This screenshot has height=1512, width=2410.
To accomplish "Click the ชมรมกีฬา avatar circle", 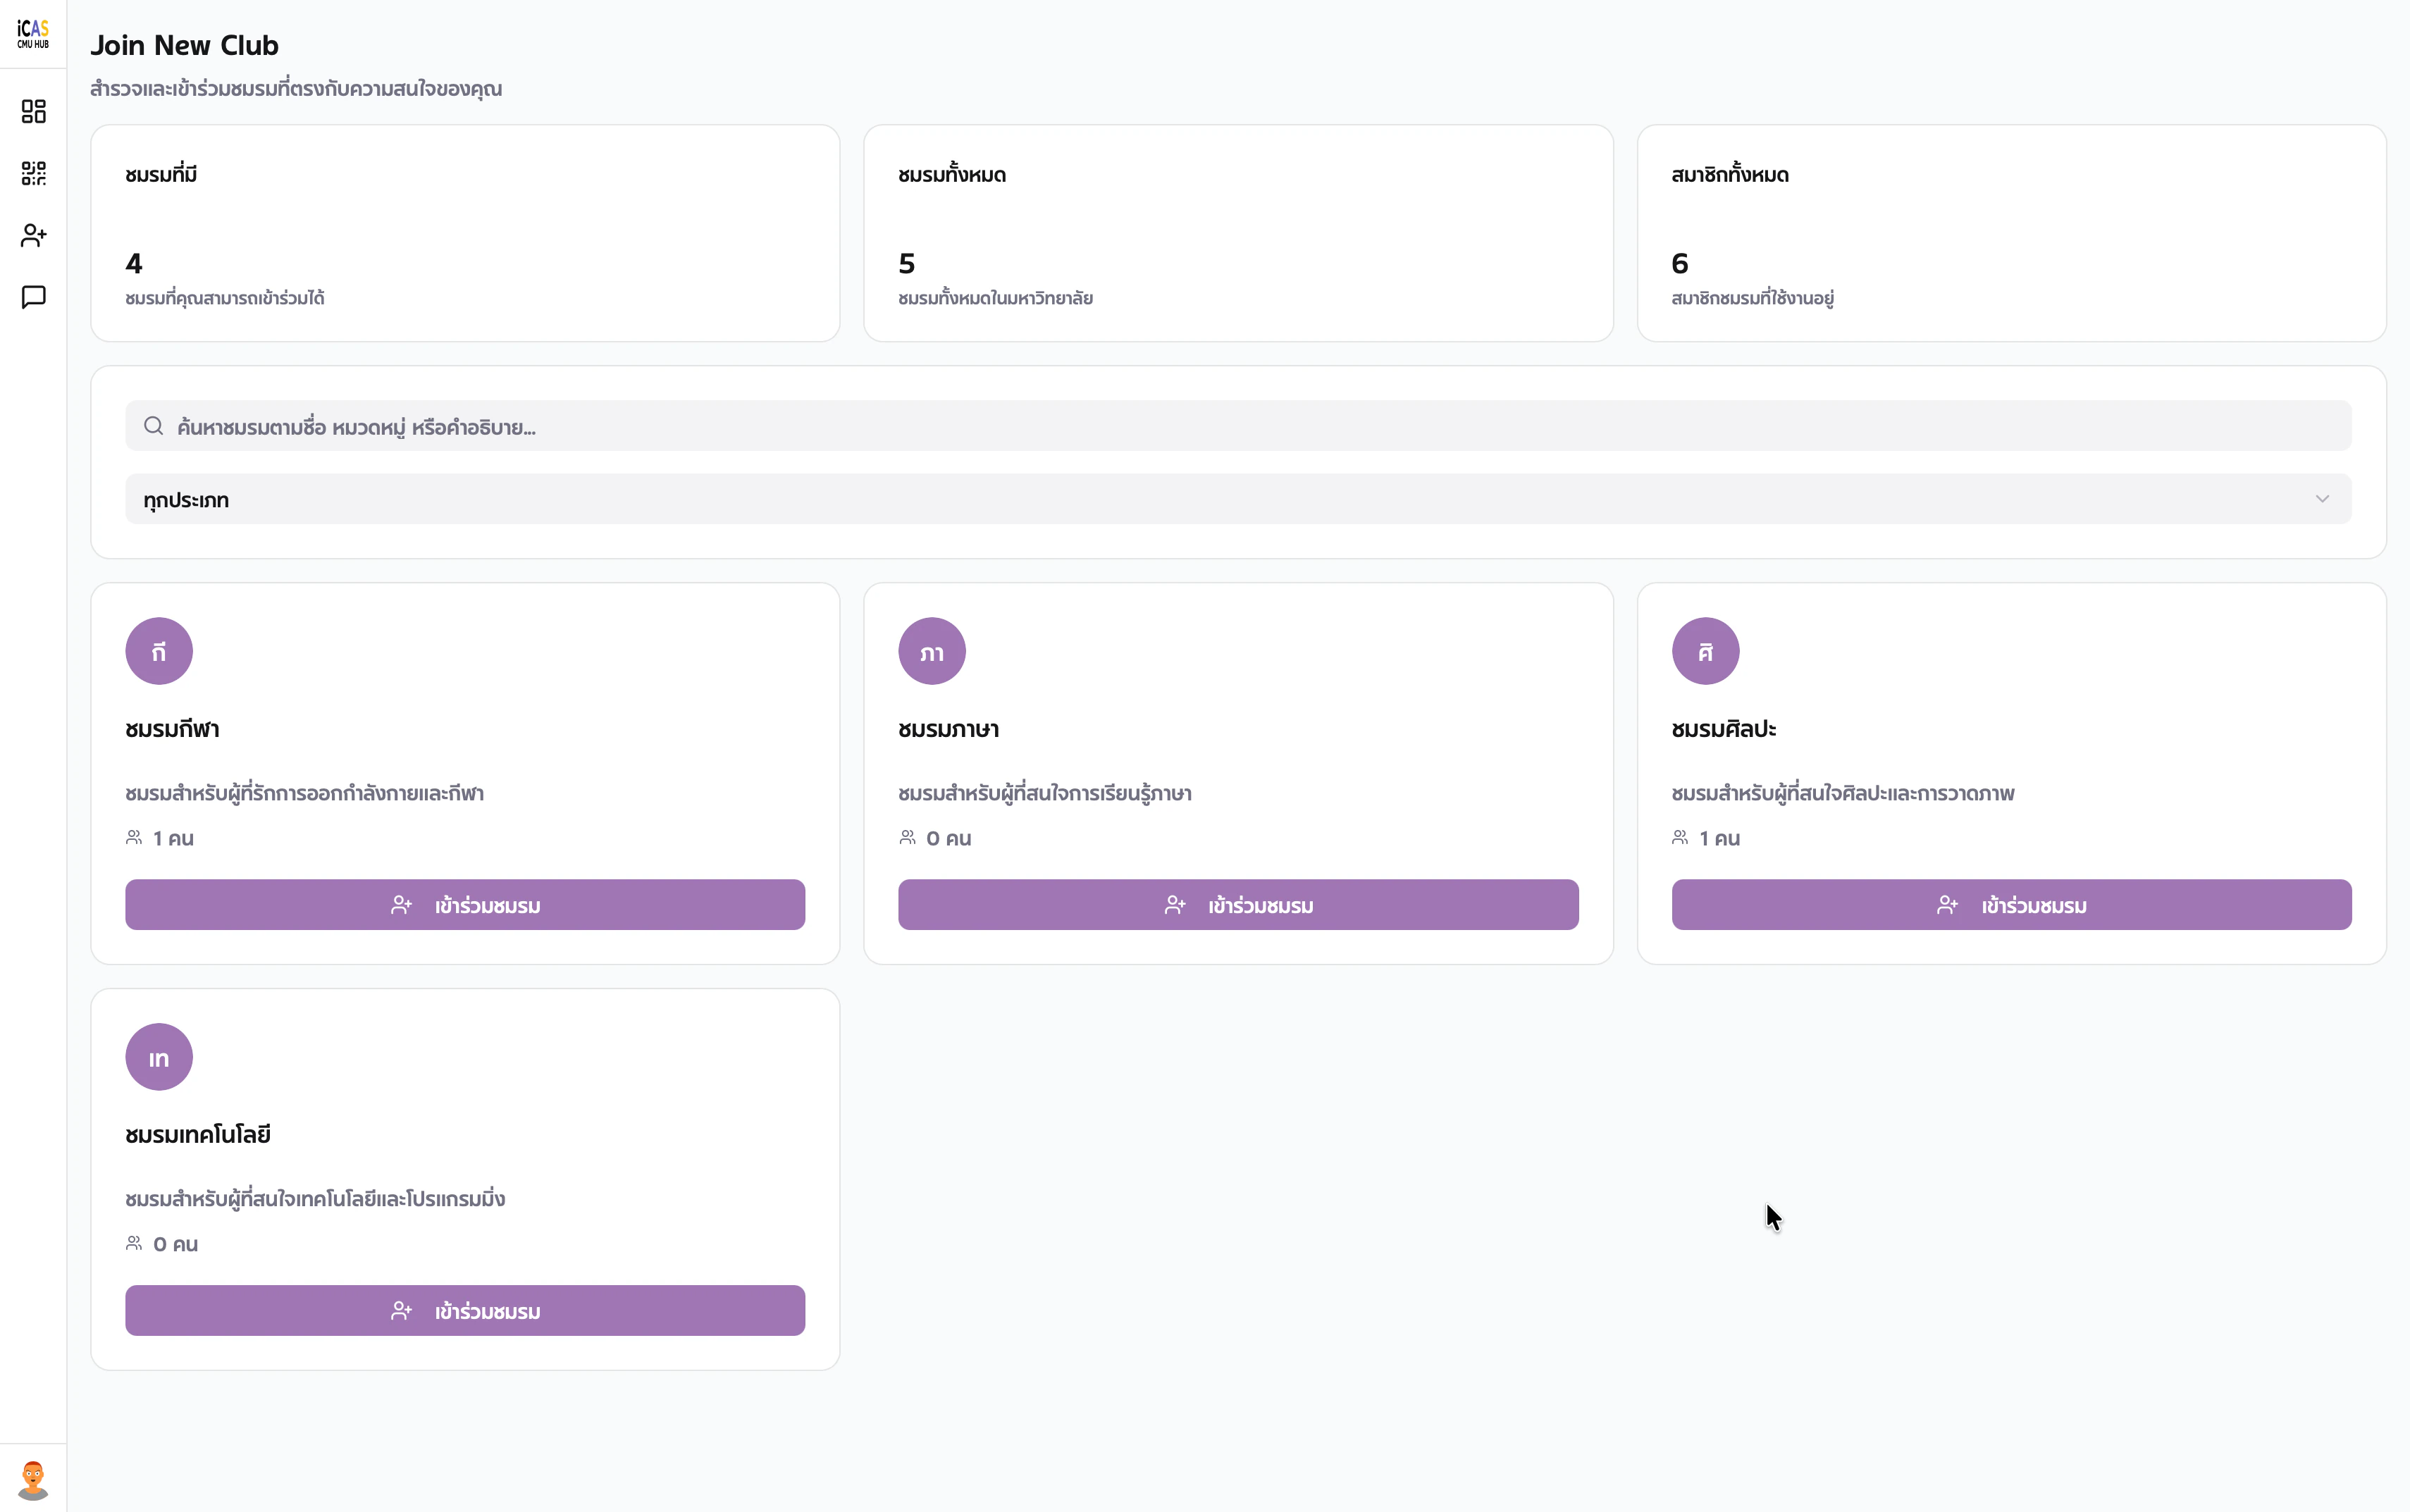I will click(159, 651).
